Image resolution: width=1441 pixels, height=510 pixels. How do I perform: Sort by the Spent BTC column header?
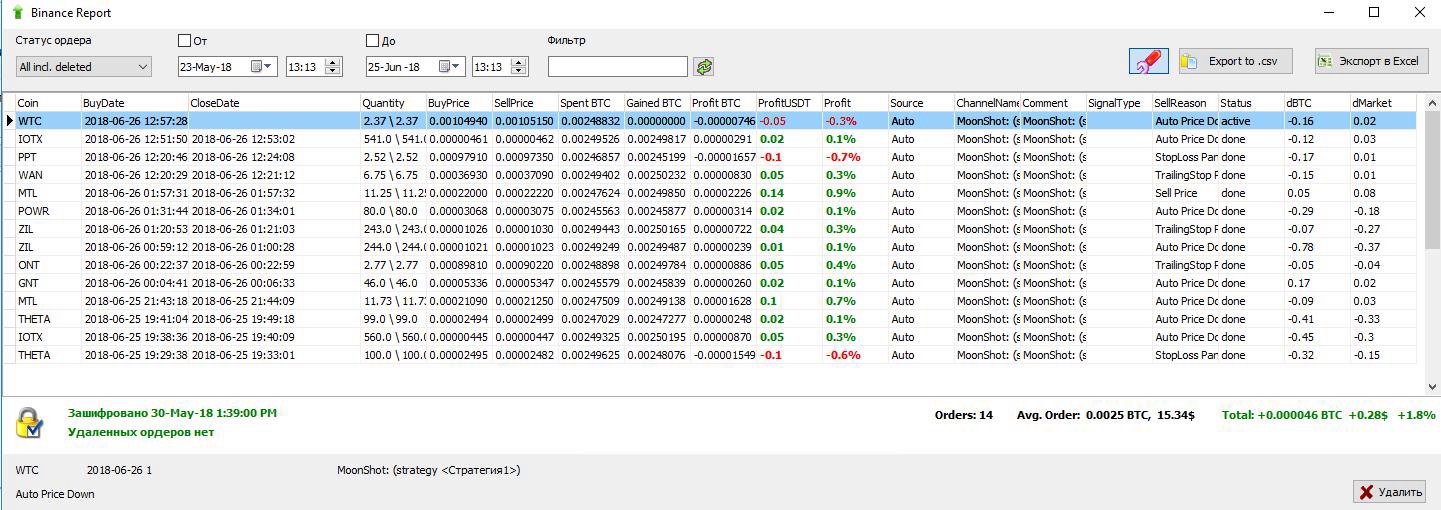591,103
